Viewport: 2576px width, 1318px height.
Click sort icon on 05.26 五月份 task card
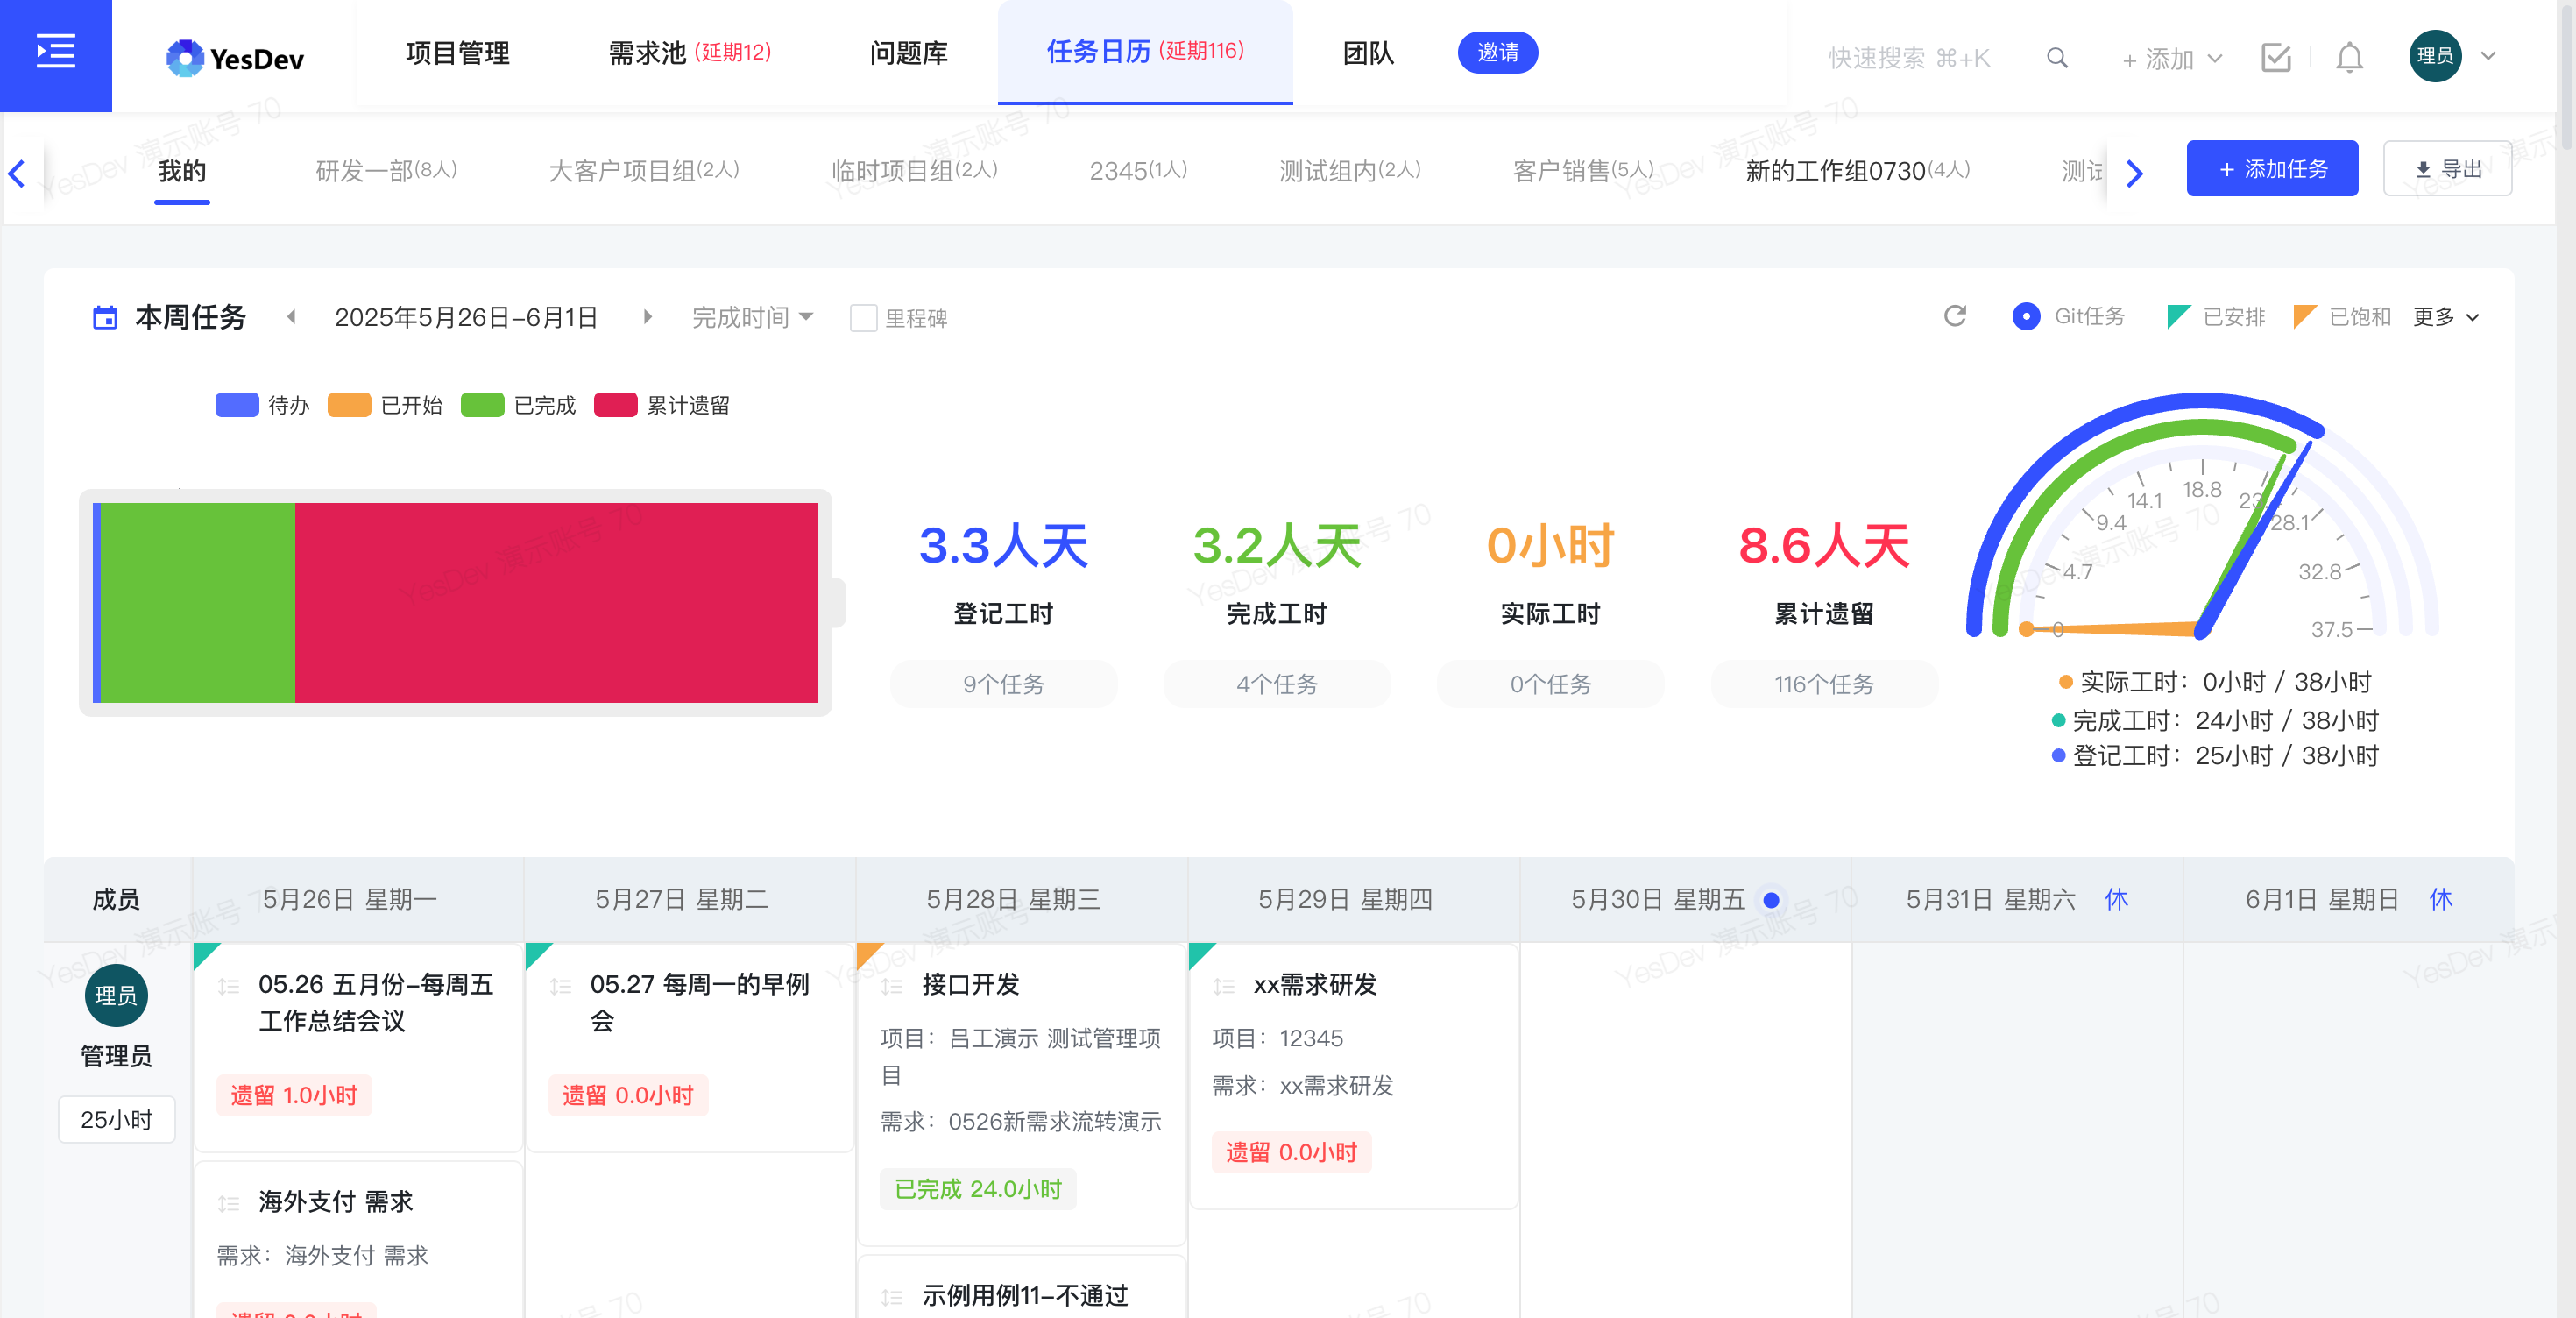[x=229, y=986]
